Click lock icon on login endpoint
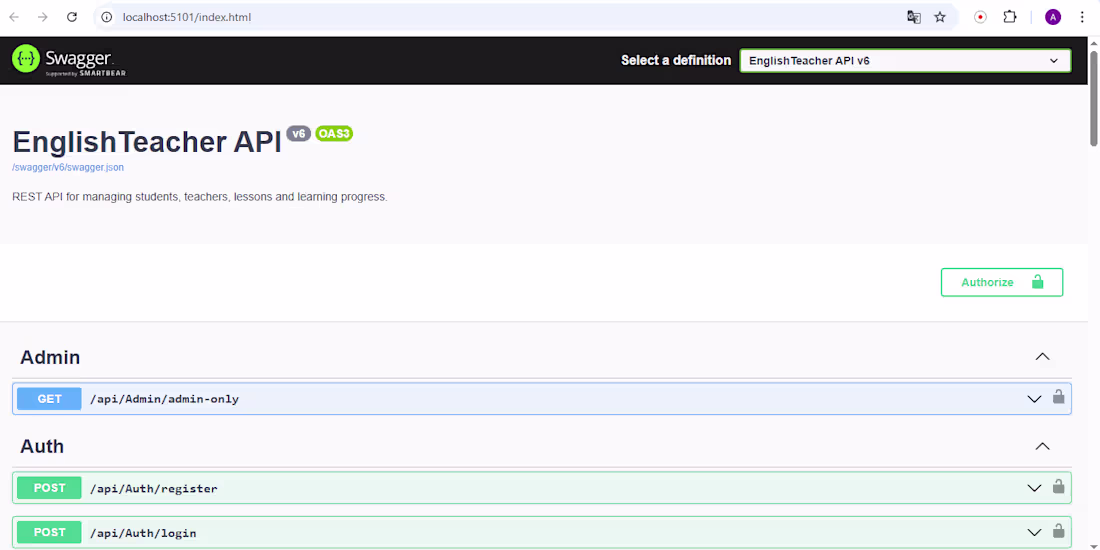This screenshot has height=550, width=1100. point(1058,531)
